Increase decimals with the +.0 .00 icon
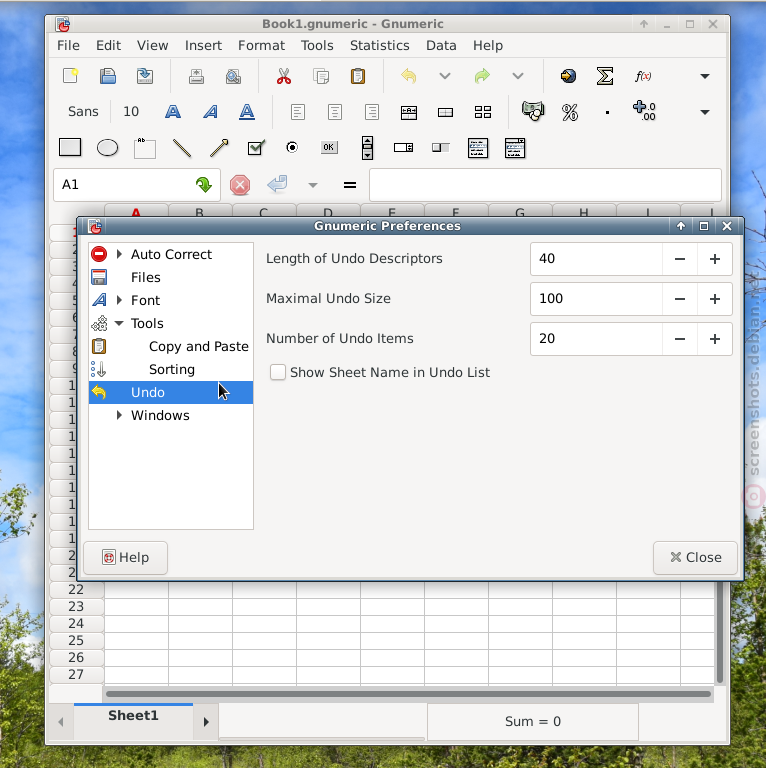Viewport: 766px width, 768px height. pos(644,111)
